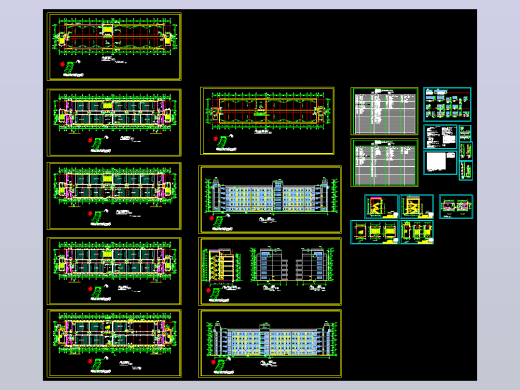Open the rear elevation sheet below the side elevations
Image resolution: width=520 pixels, height=390 pixels.
[270, 343]
